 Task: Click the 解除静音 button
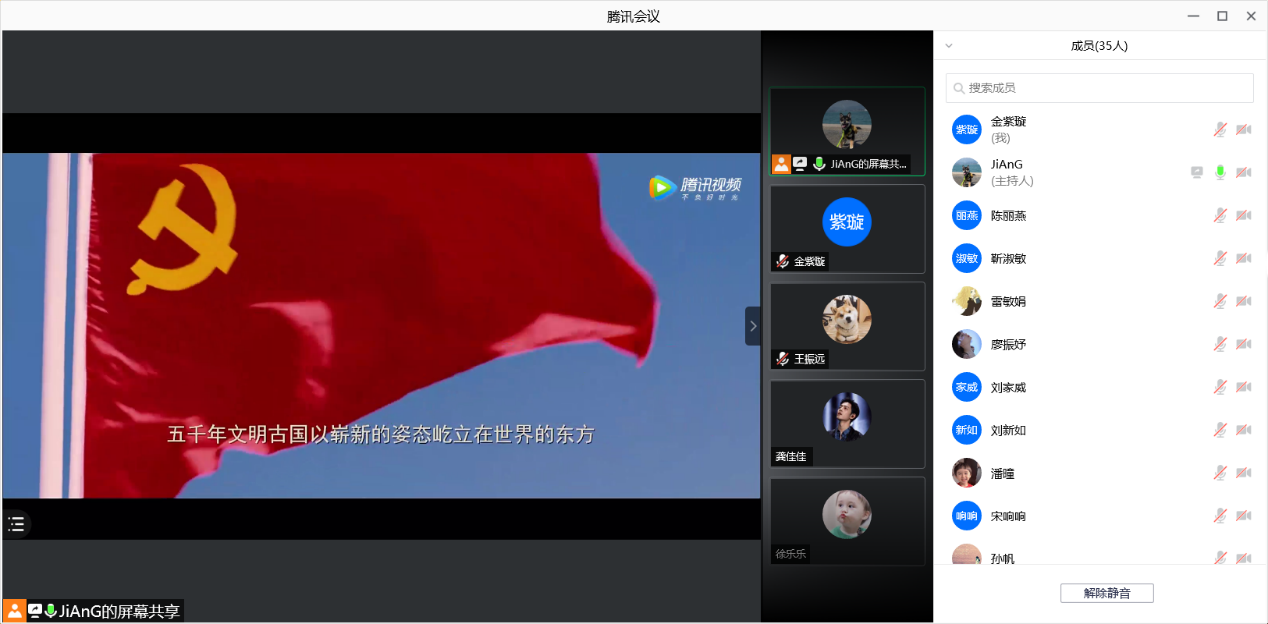coord(1107,593)
